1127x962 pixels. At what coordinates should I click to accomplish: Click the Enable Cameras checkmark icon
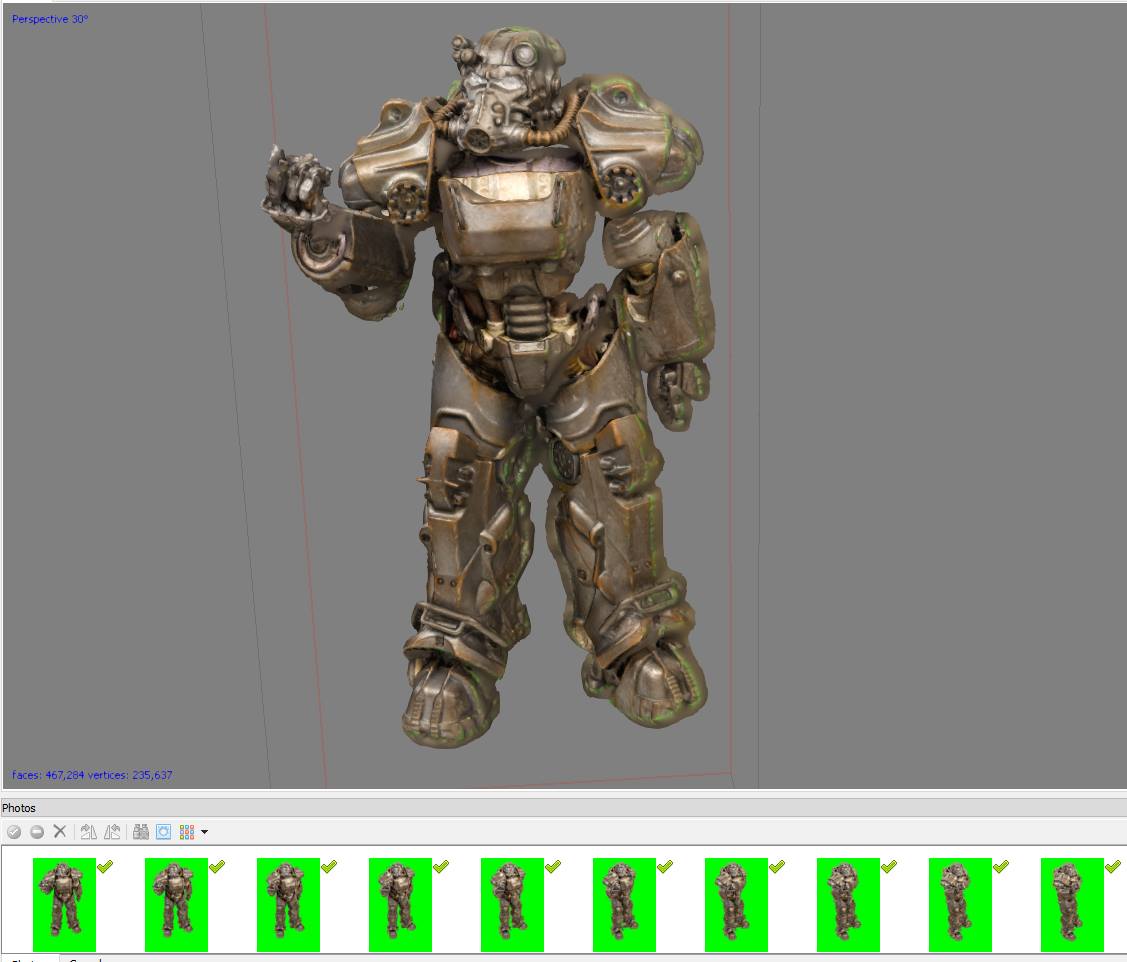coord(14,832)
